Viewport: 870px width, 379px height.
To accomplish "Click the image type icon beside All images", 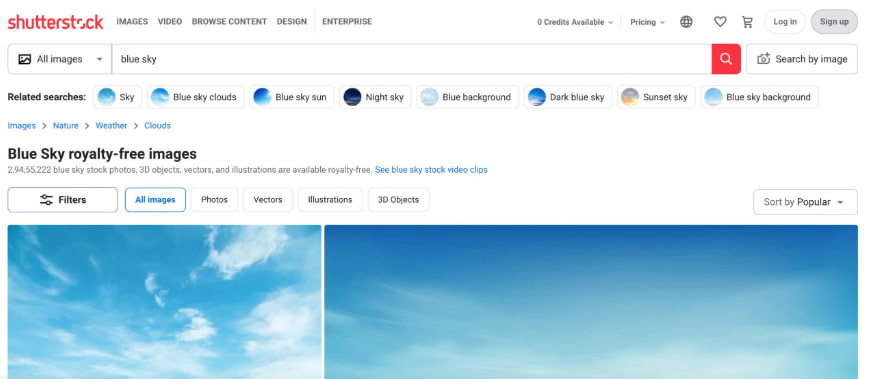I will 24,59.
